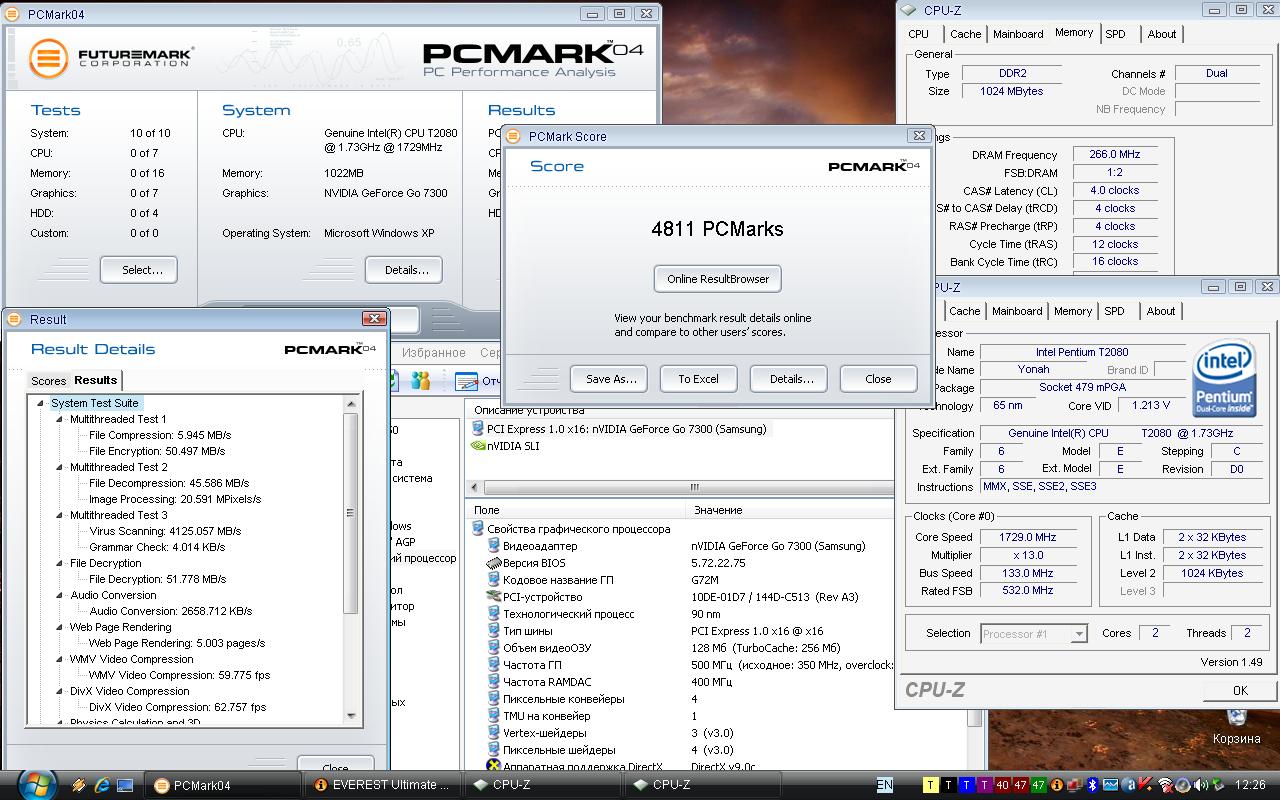1280x800 pixels.
Task: Open the About tab in lower CPU-Z
Action: point(1161,311)
